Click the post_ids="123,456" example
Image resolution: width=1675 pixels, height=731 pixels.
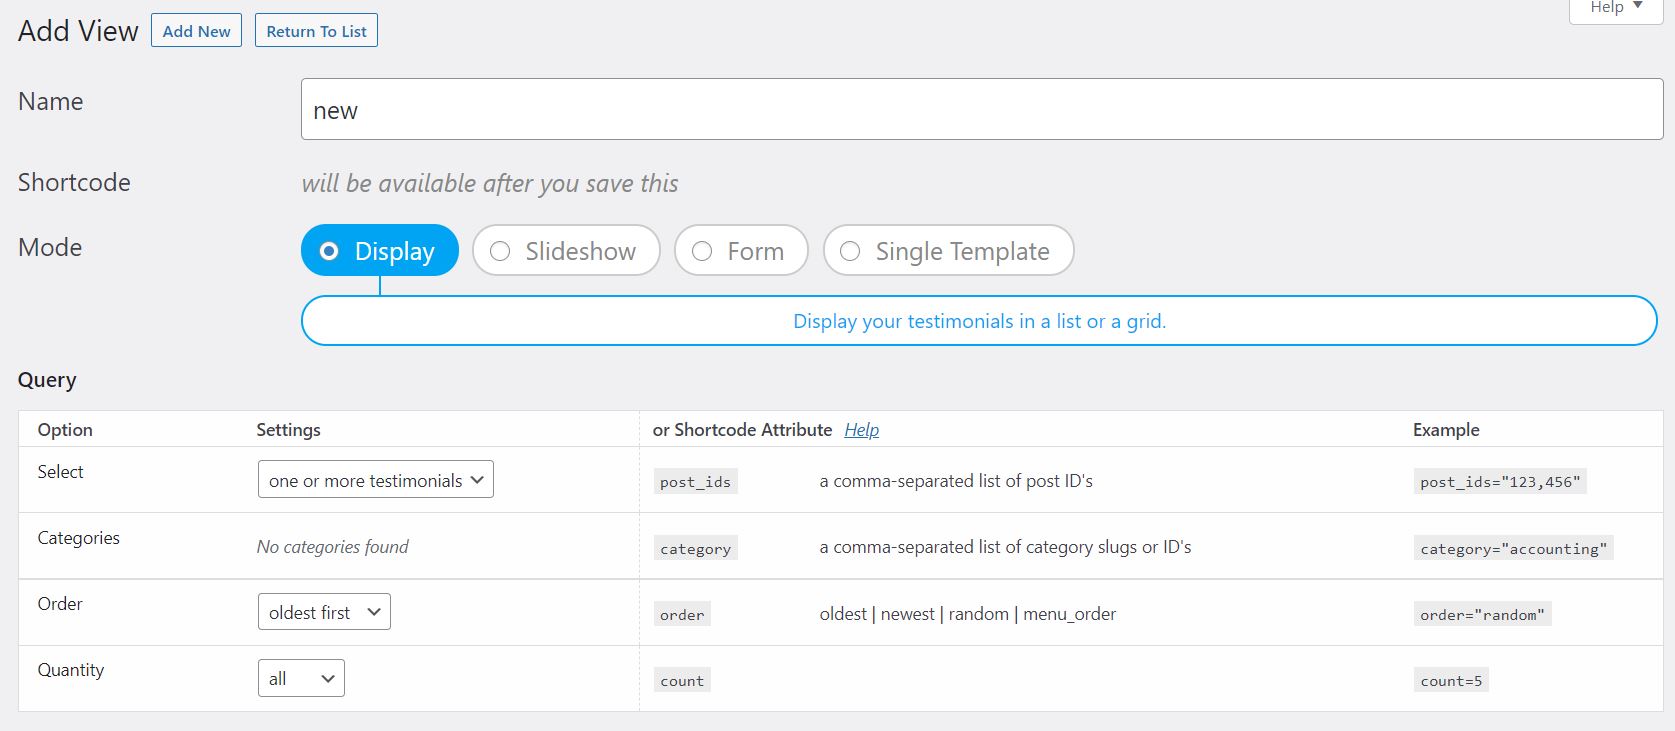point(1499,482)
